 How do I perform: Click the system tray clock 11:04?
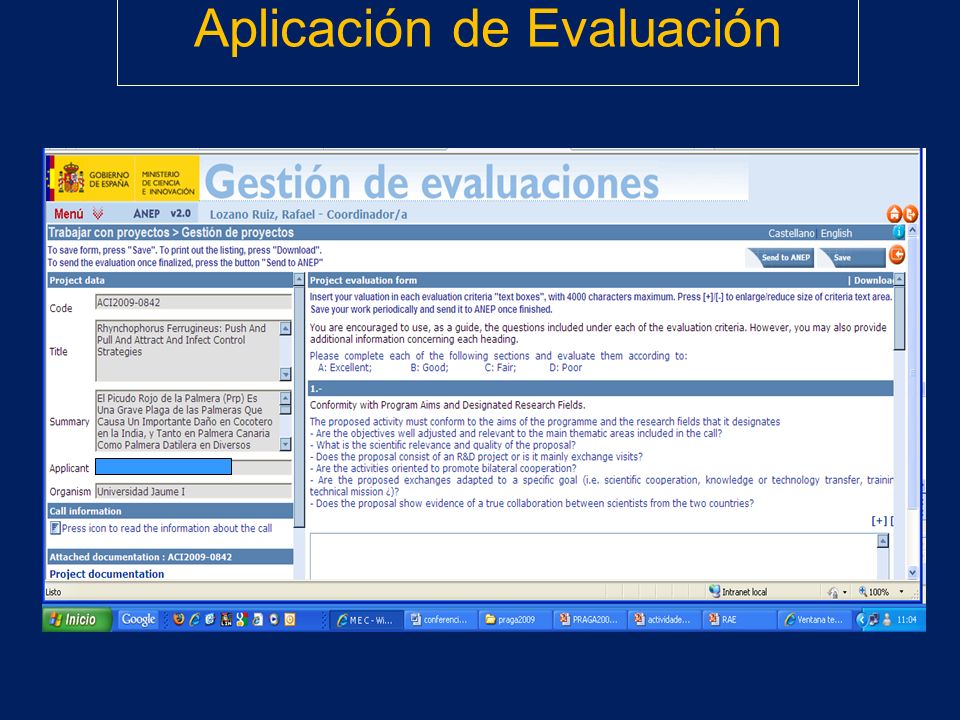coord(906,620)
